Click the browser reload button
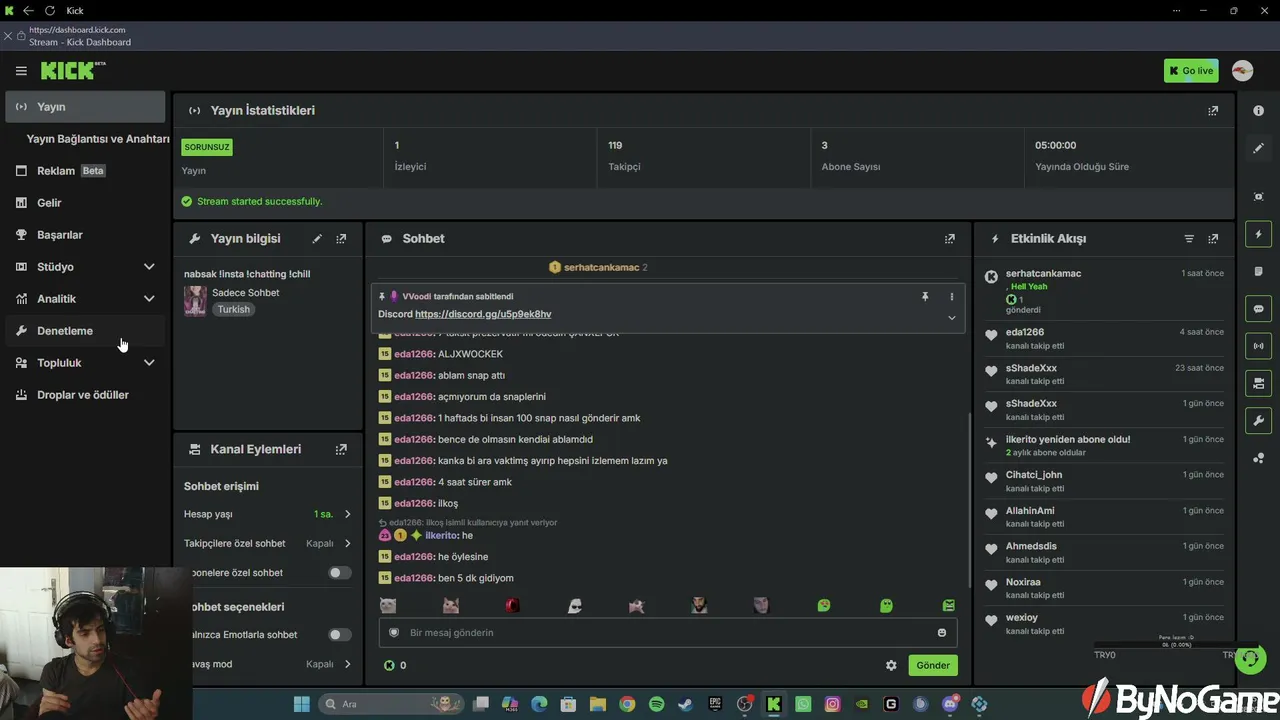 50,10
